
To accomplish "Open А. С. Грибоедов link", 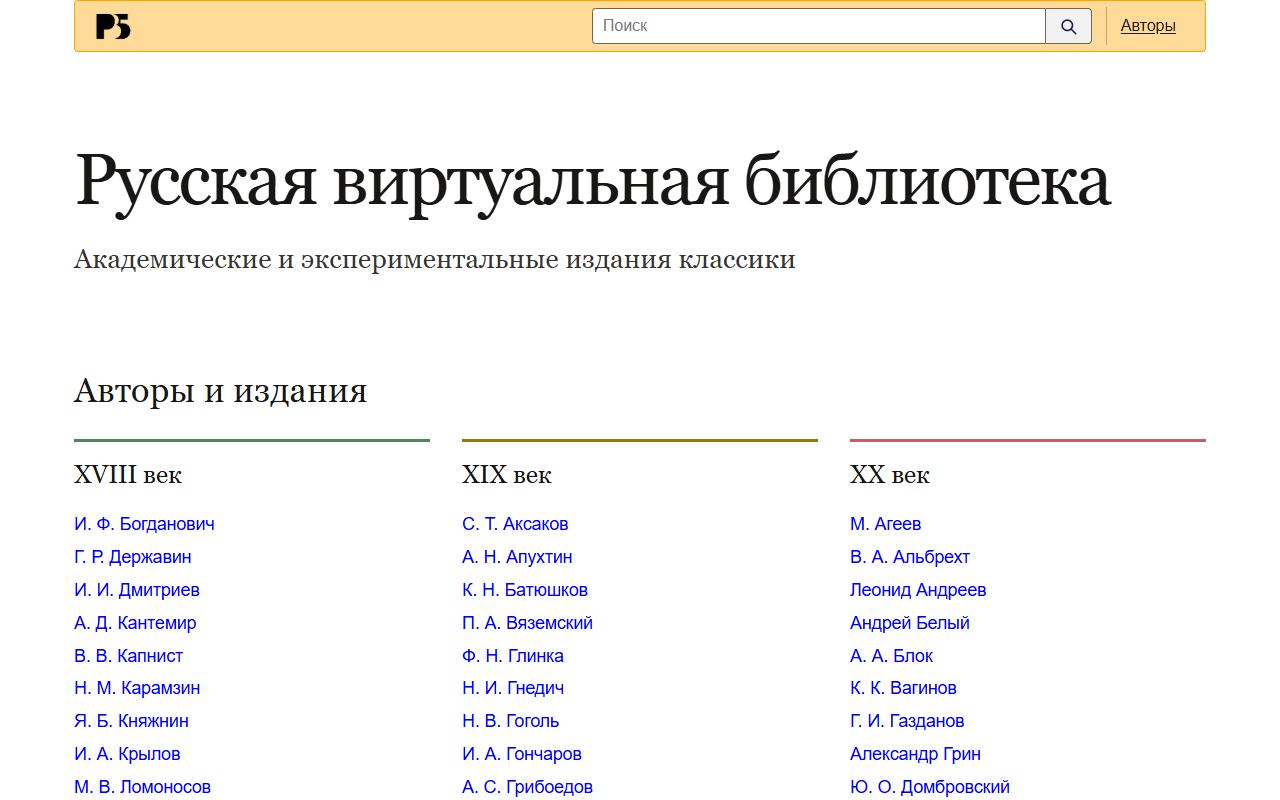I will (x=527, y=787).
